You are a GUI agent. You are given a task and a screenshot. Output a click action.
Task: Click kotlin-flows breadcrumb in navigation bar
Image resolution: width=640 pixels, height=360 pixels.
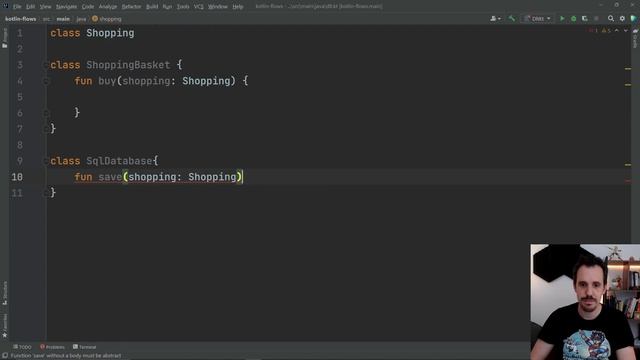tap(20, 19)
